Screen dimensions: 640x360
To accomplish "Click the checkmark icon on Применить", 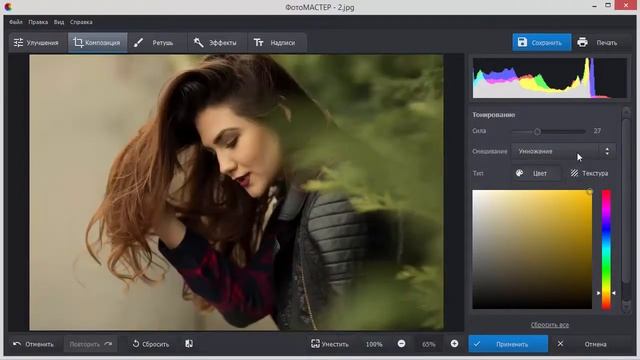I will 477,344.
